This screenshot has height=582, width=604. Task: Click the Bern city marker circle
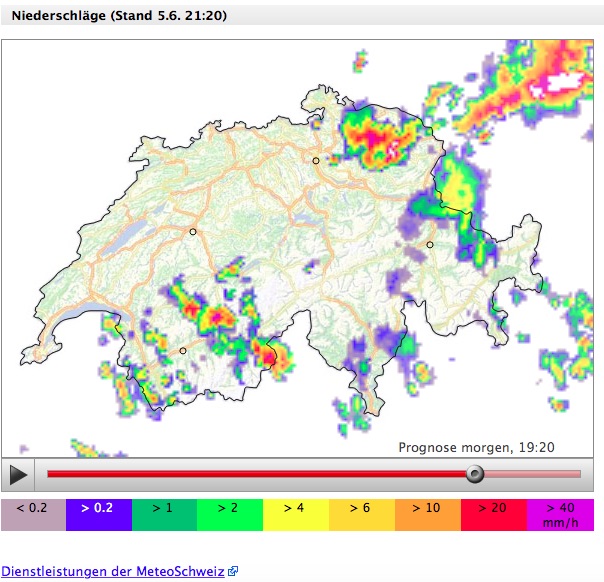point(194,231)
